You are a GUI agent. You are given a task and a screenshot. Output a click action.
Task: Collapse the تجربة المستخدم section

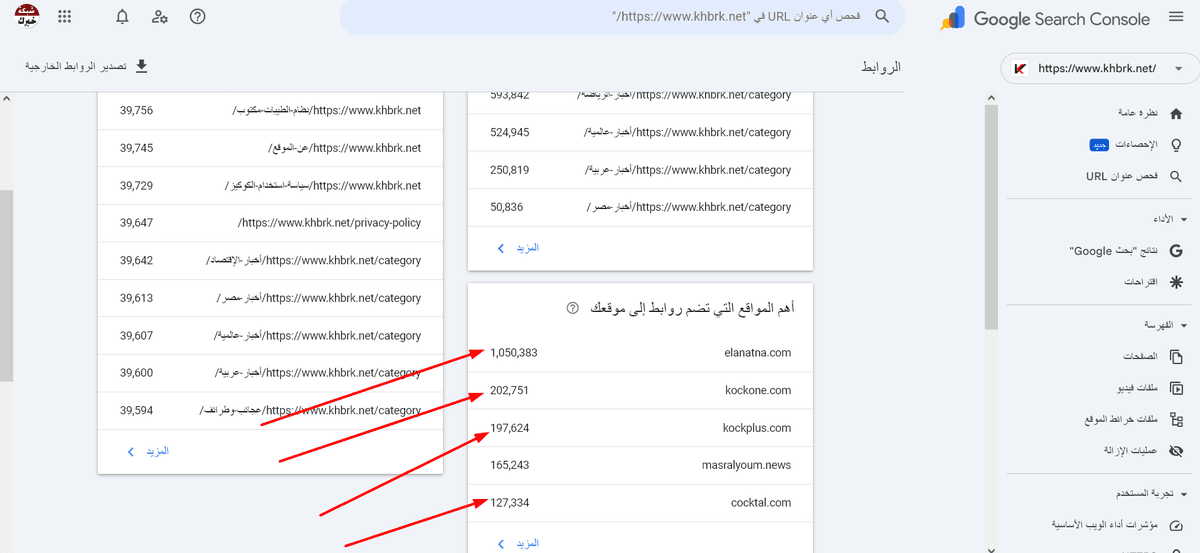coord(1184,494)
